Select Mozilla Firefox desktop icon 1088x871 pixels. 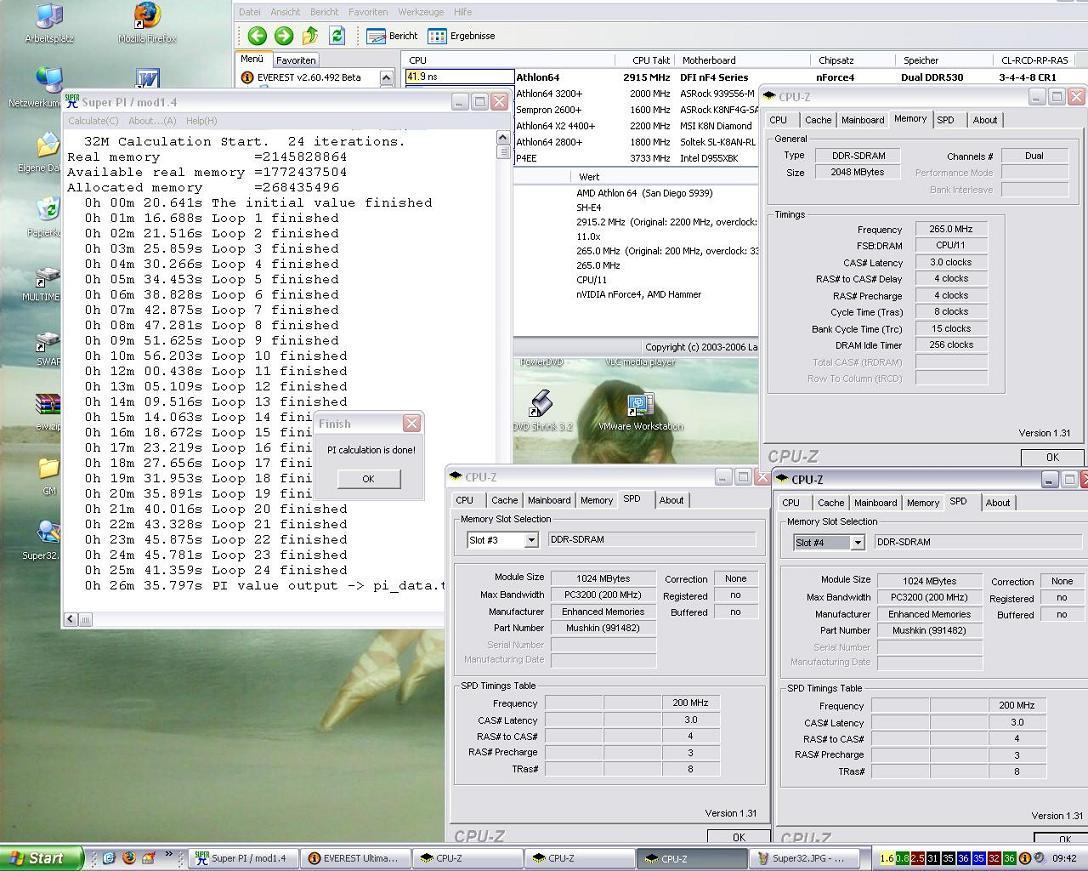tap(147, 23)
